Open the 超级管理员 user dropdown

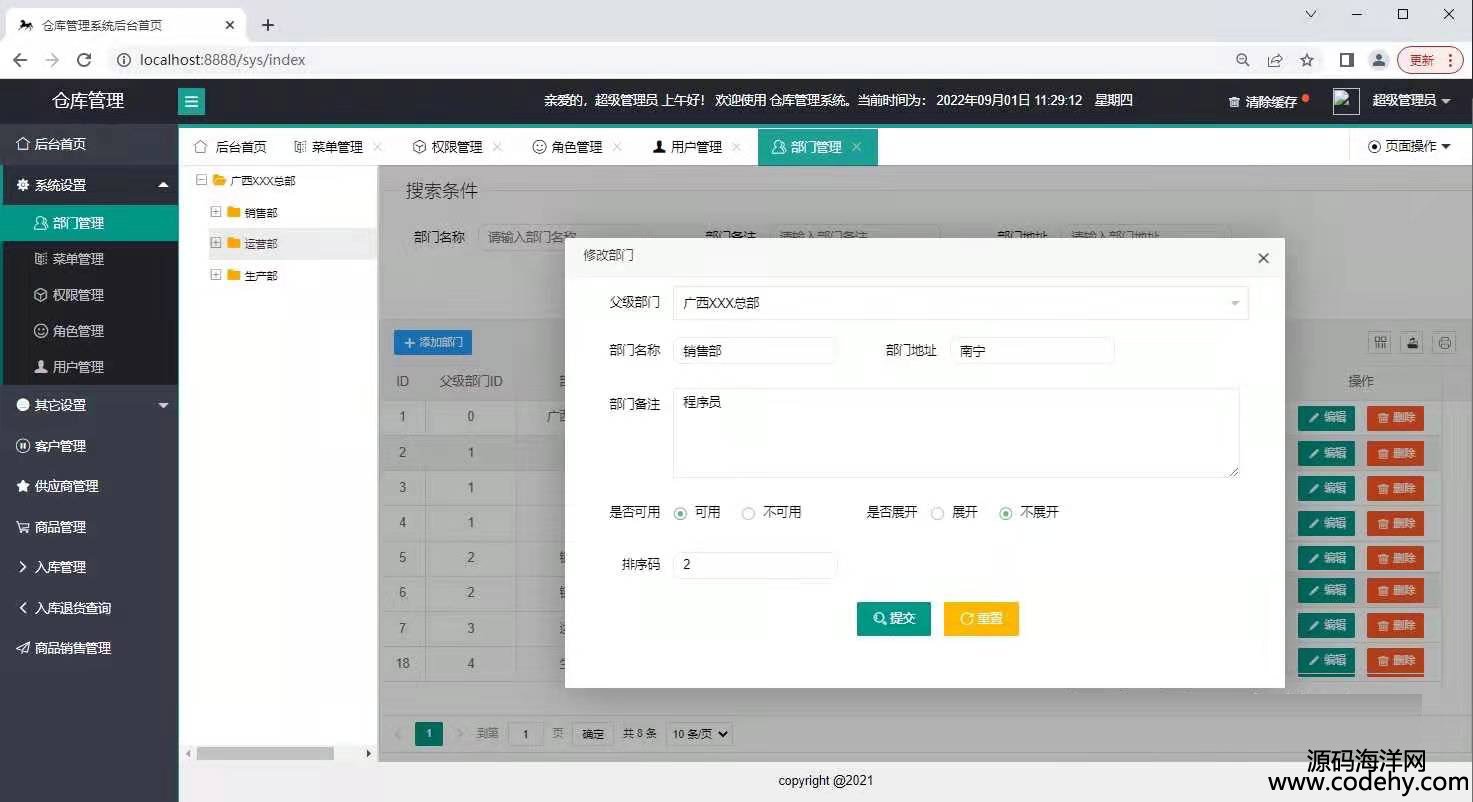coord(1411,101)
